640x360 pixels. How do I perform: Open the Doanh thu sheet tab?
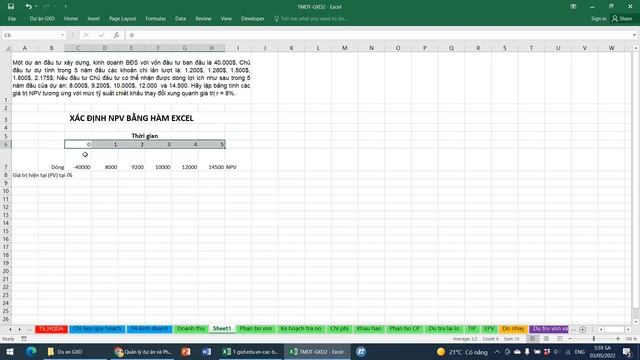pos(191,329)
